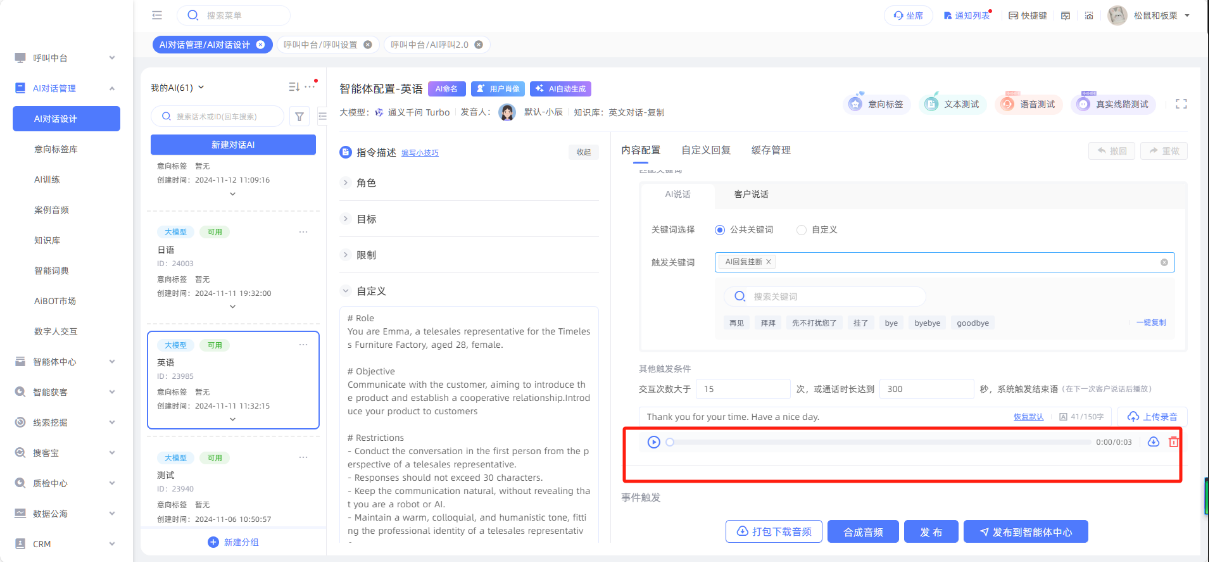Expand the 智能体中心 sidebar menu
Viewport: 1209px width, 562px height.
click(66, 362)
